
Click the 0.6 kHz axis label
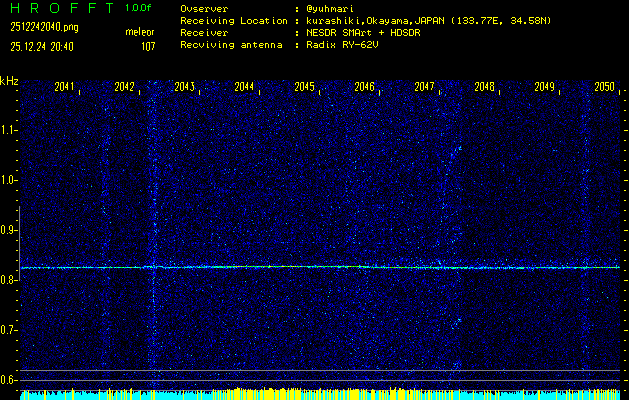7,380
